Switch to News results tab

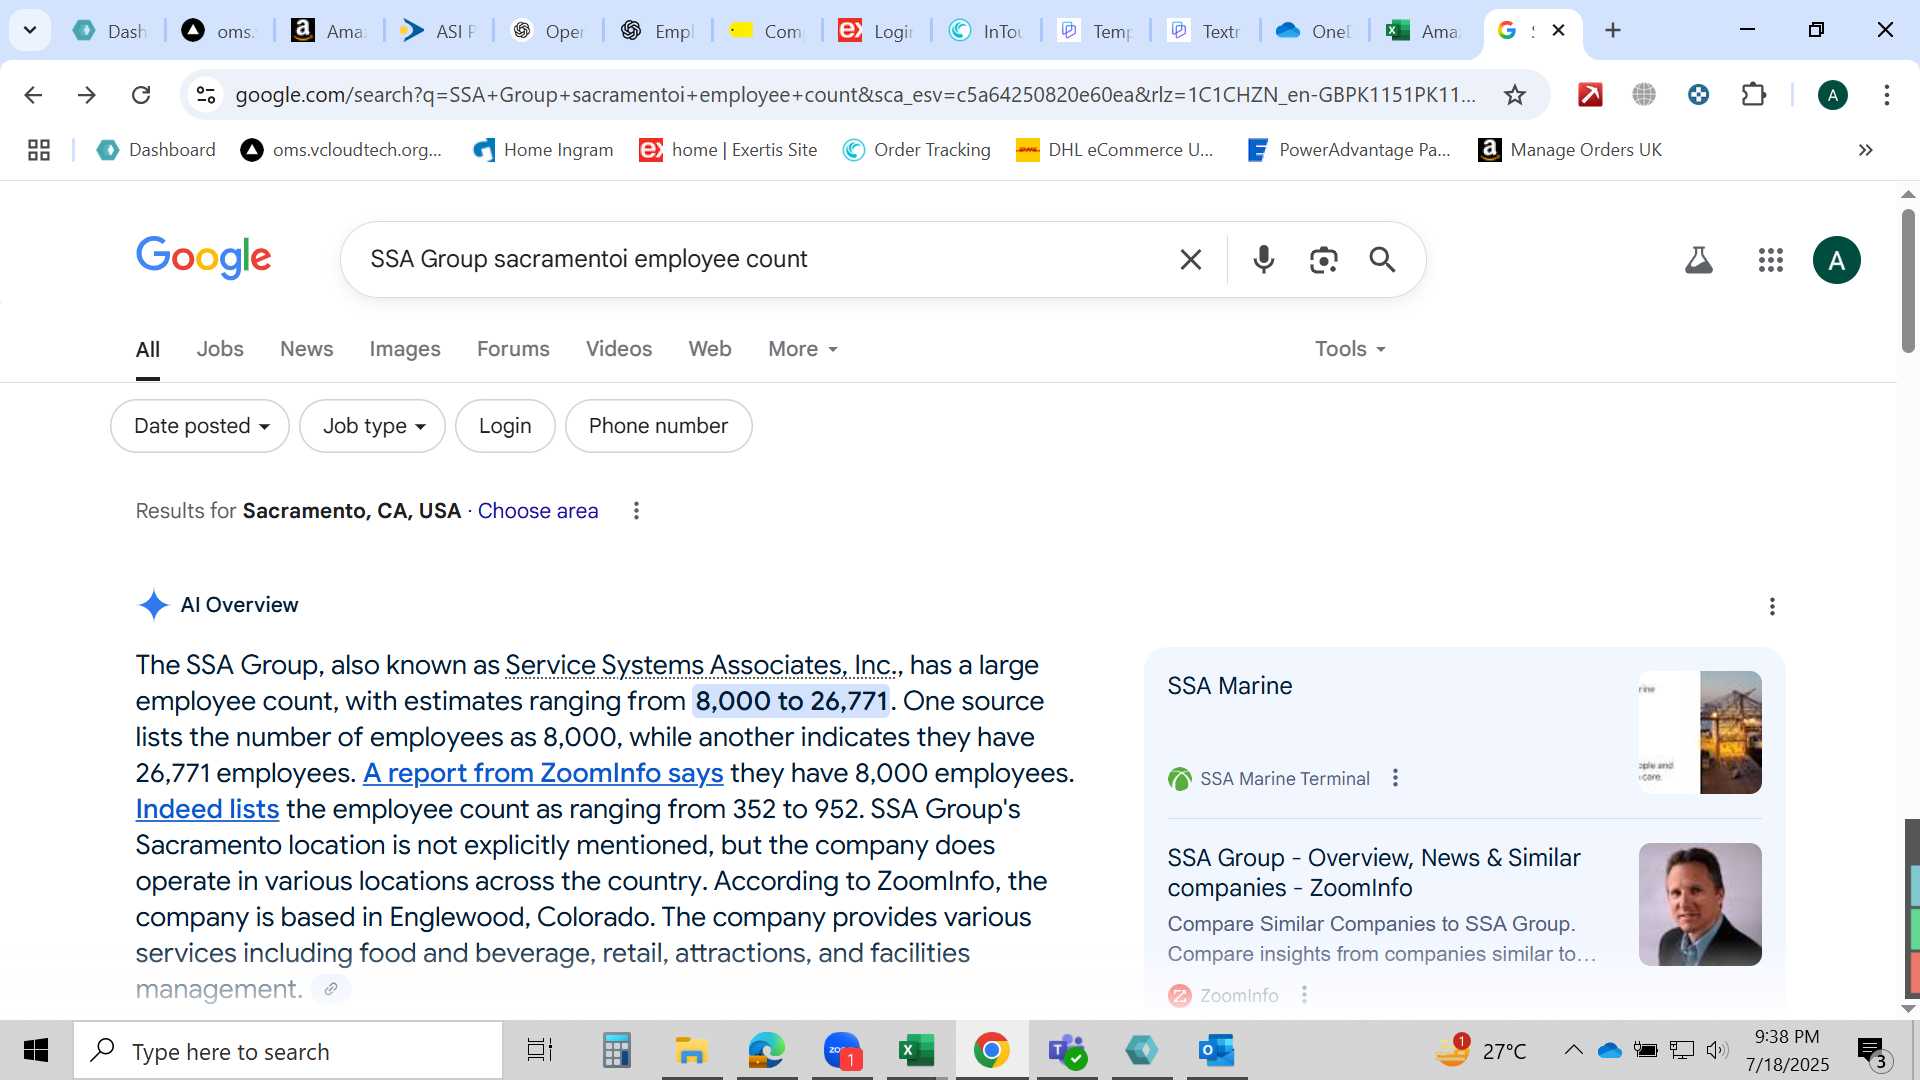pos(306,349)
